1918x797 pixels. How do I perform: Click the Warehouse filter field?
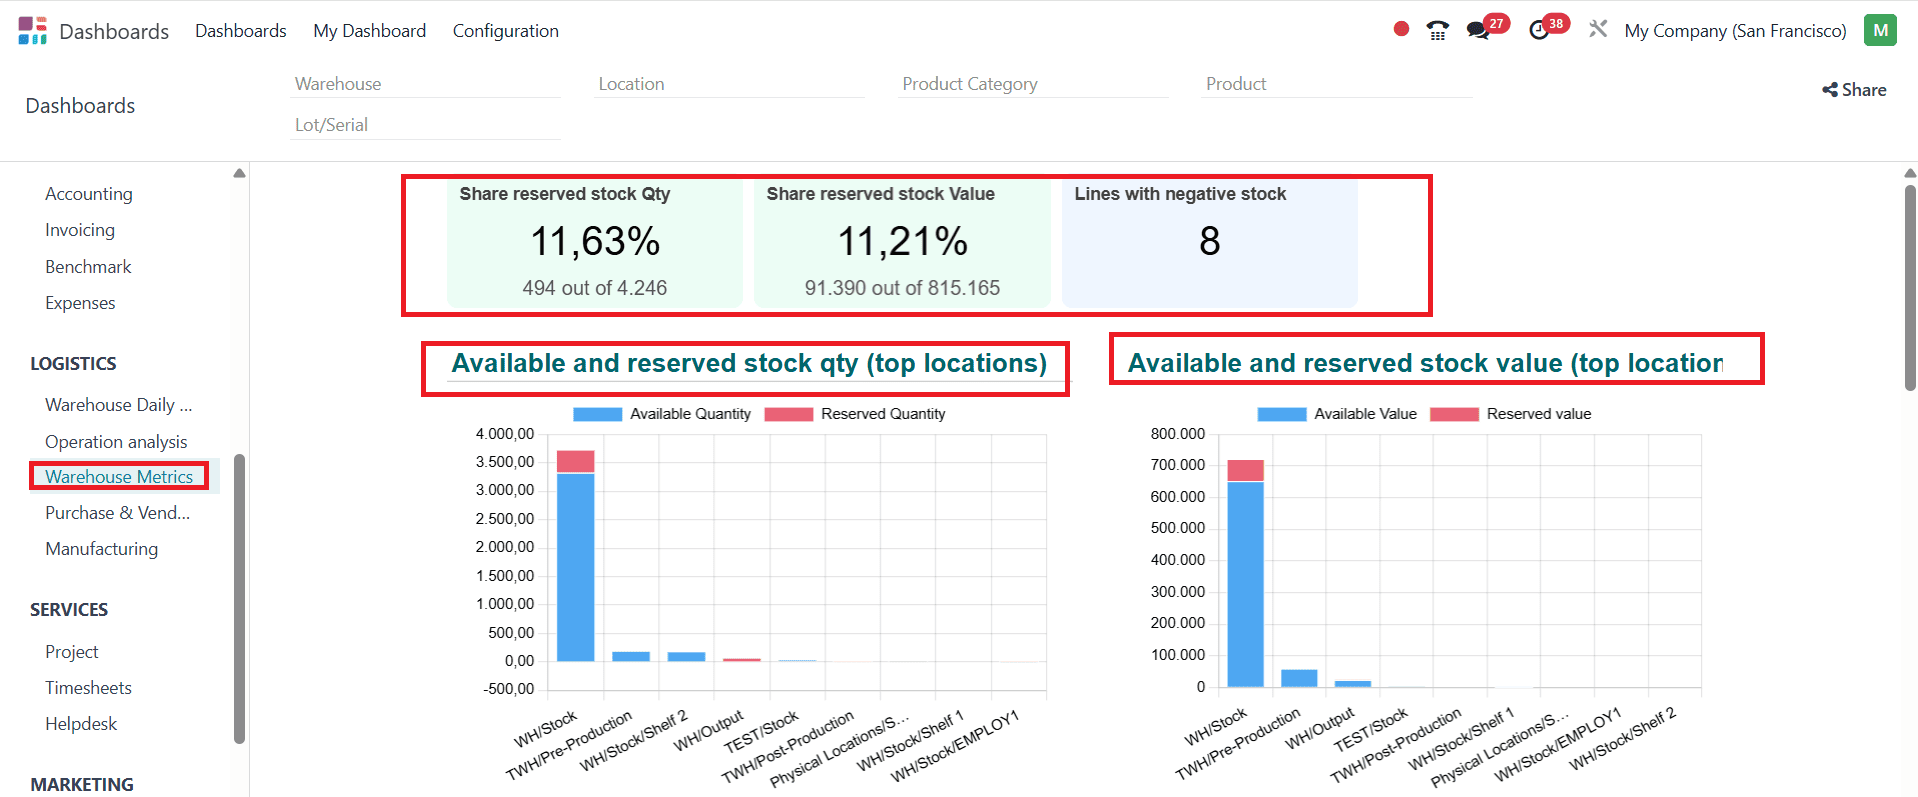pyautogui.click(x=425, y=84)
